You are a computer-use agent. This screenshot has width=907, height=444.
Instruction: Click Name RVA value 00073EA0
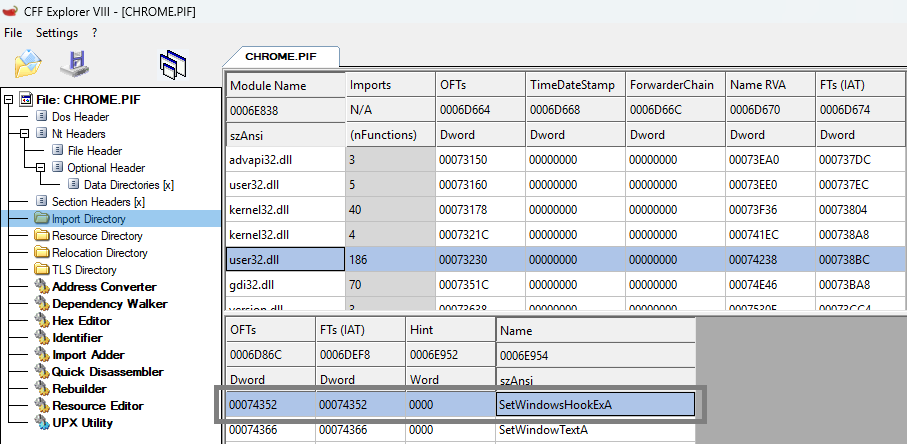[x=770, y=160]
